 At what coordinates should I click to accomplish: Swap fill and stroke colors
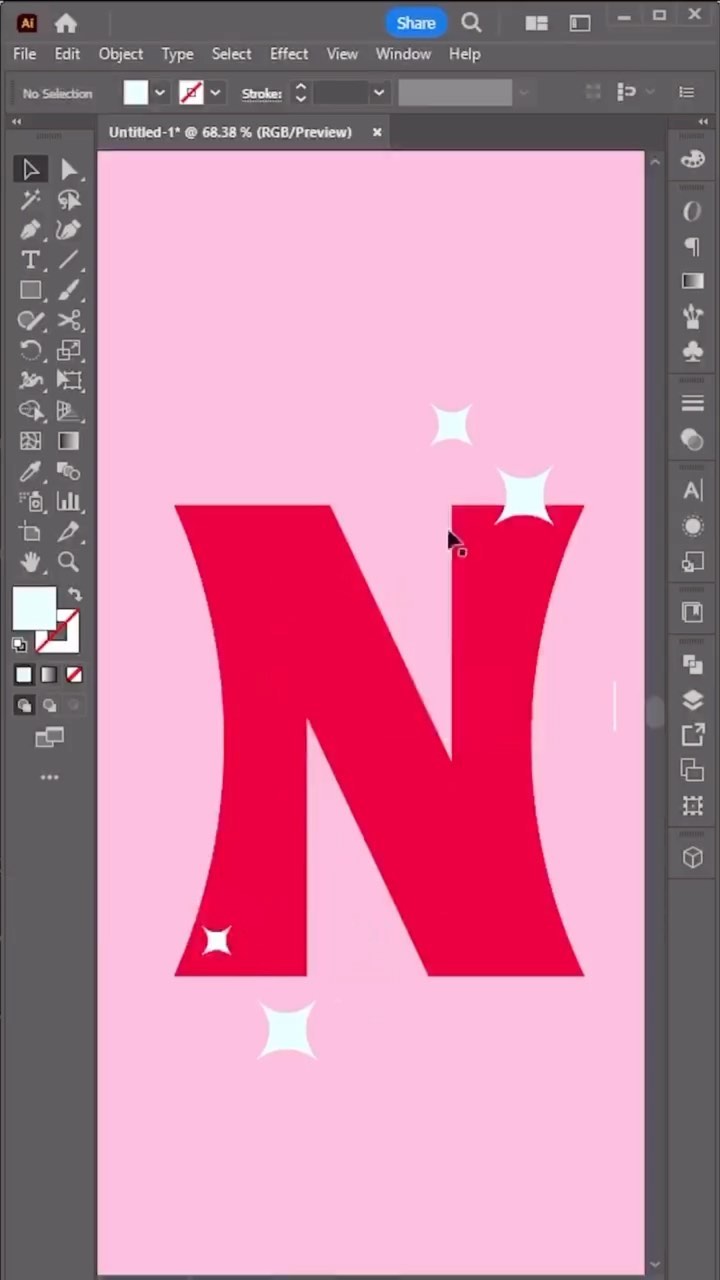pos(74,594)
